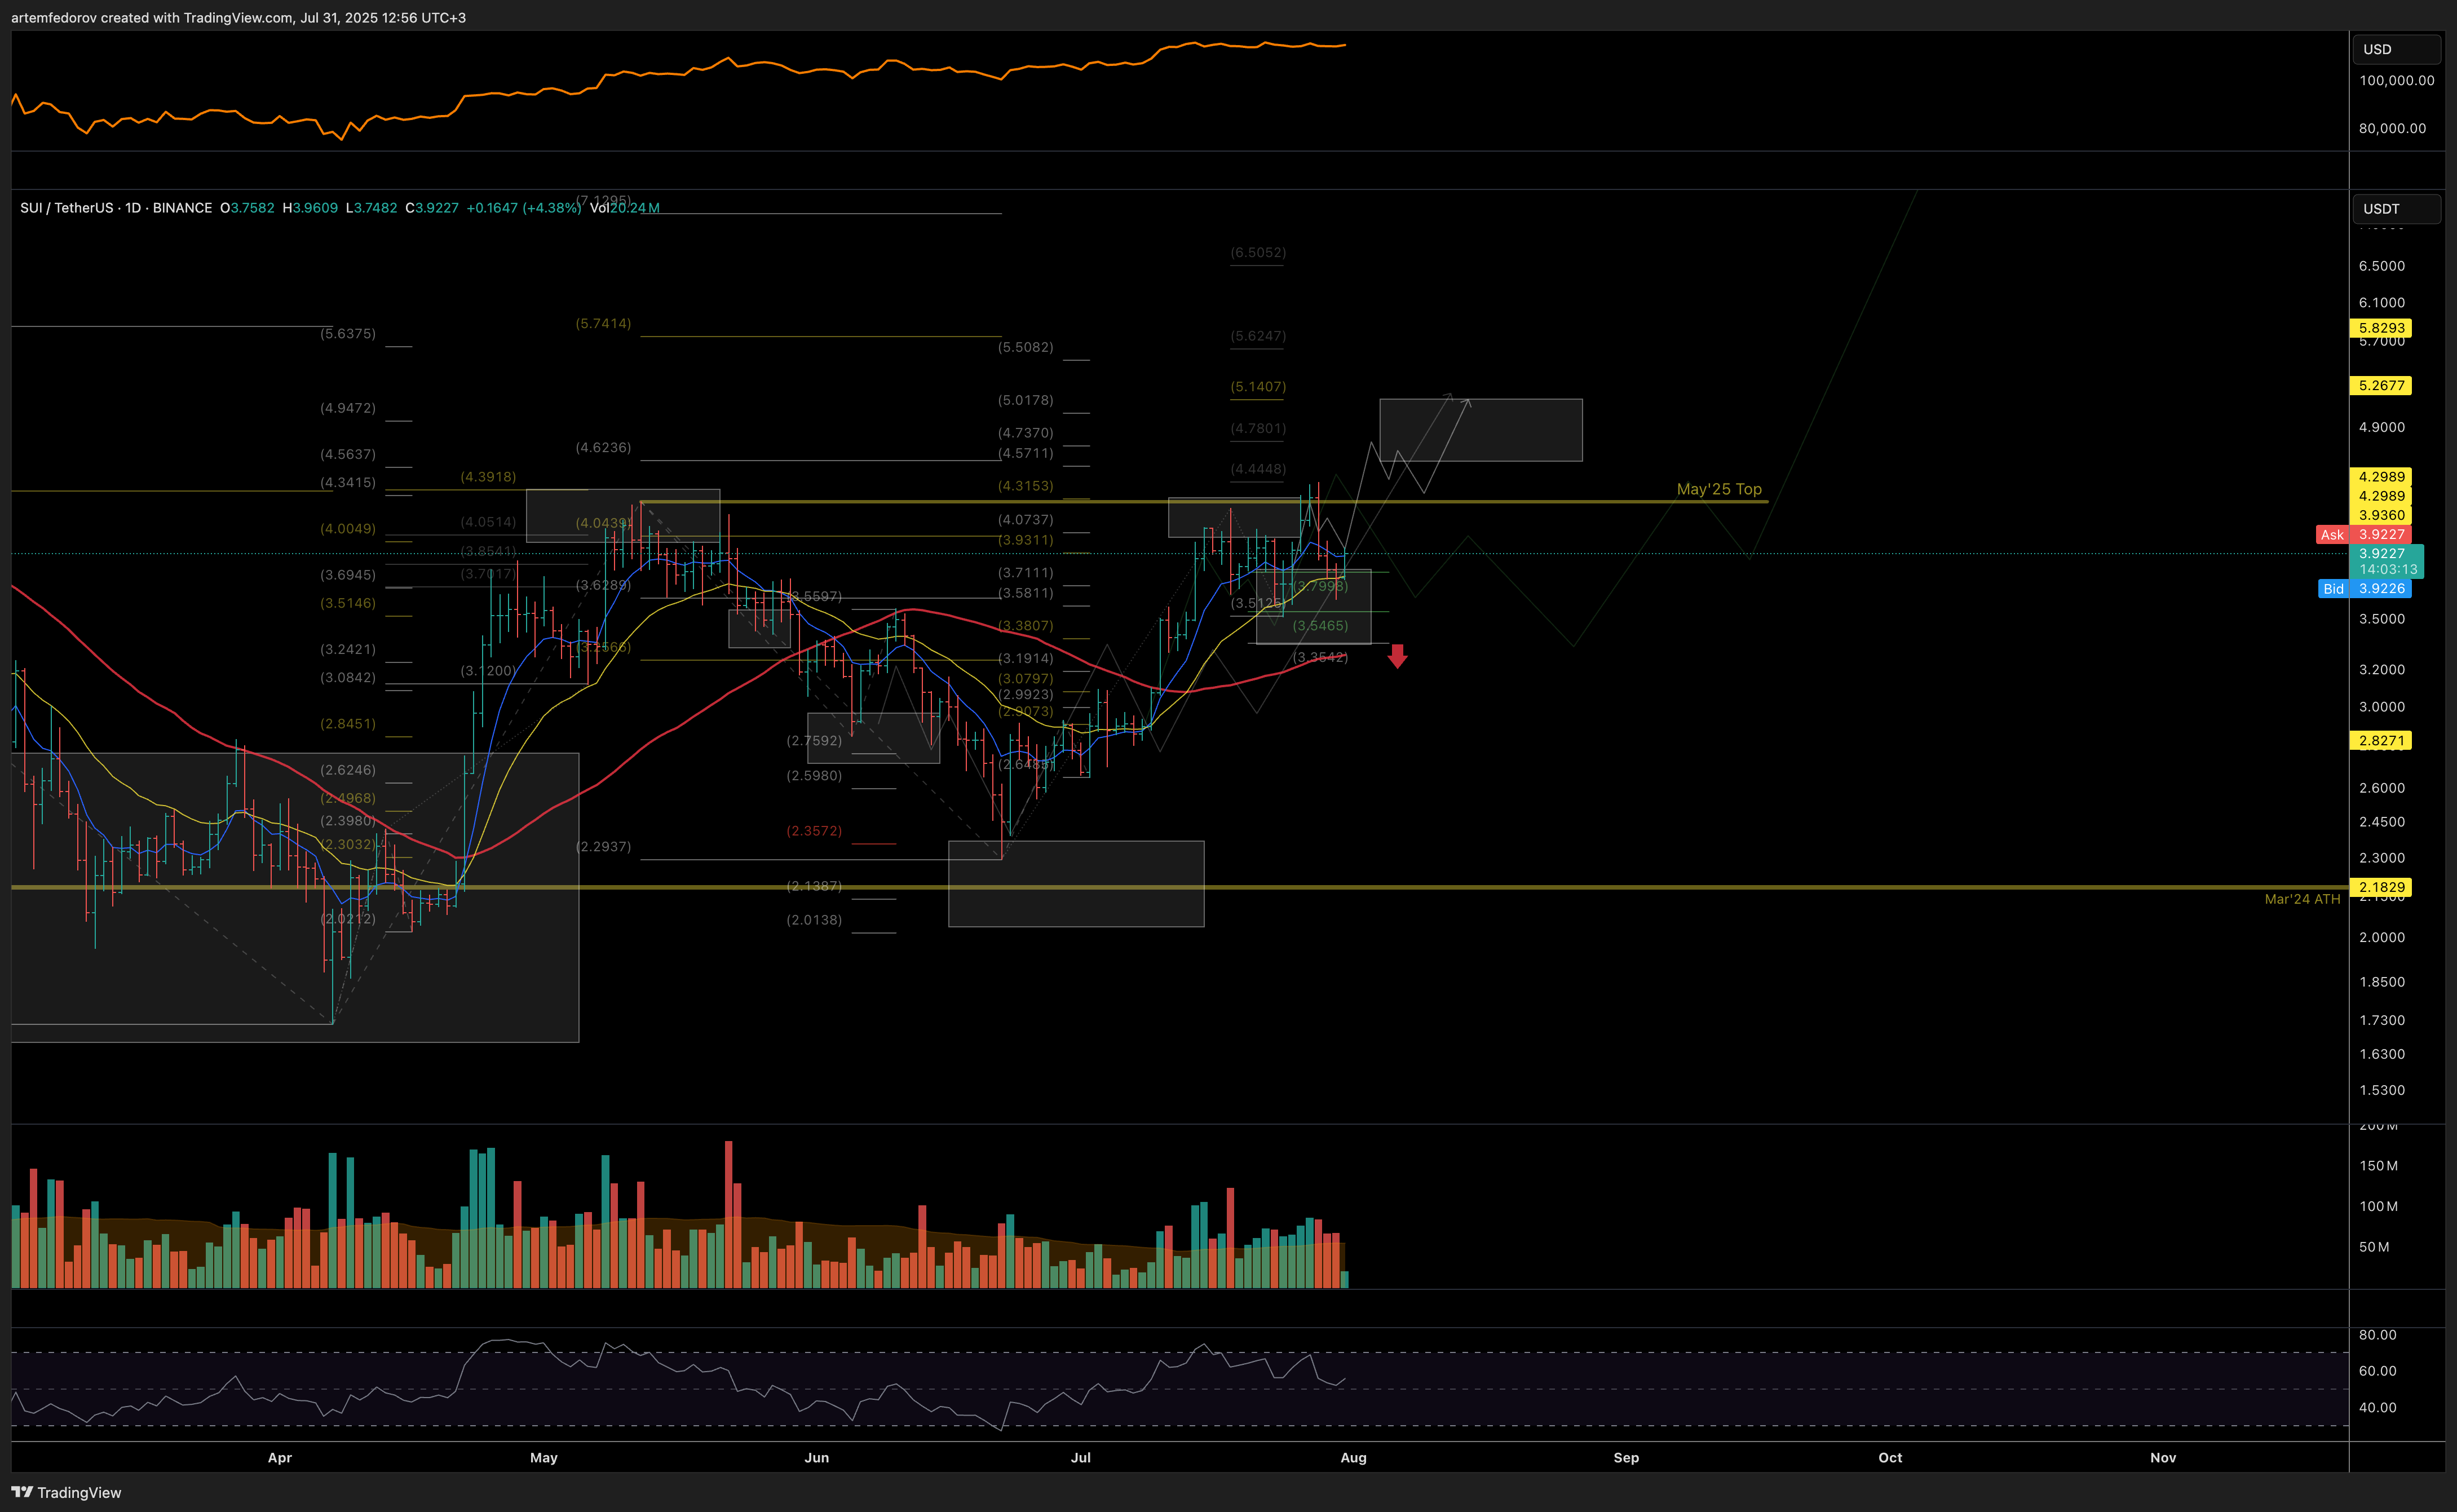Viewport: 2457px width, 1512px height.
Task: Click the Nov label on time axis
Action: pos(2164,1458)
